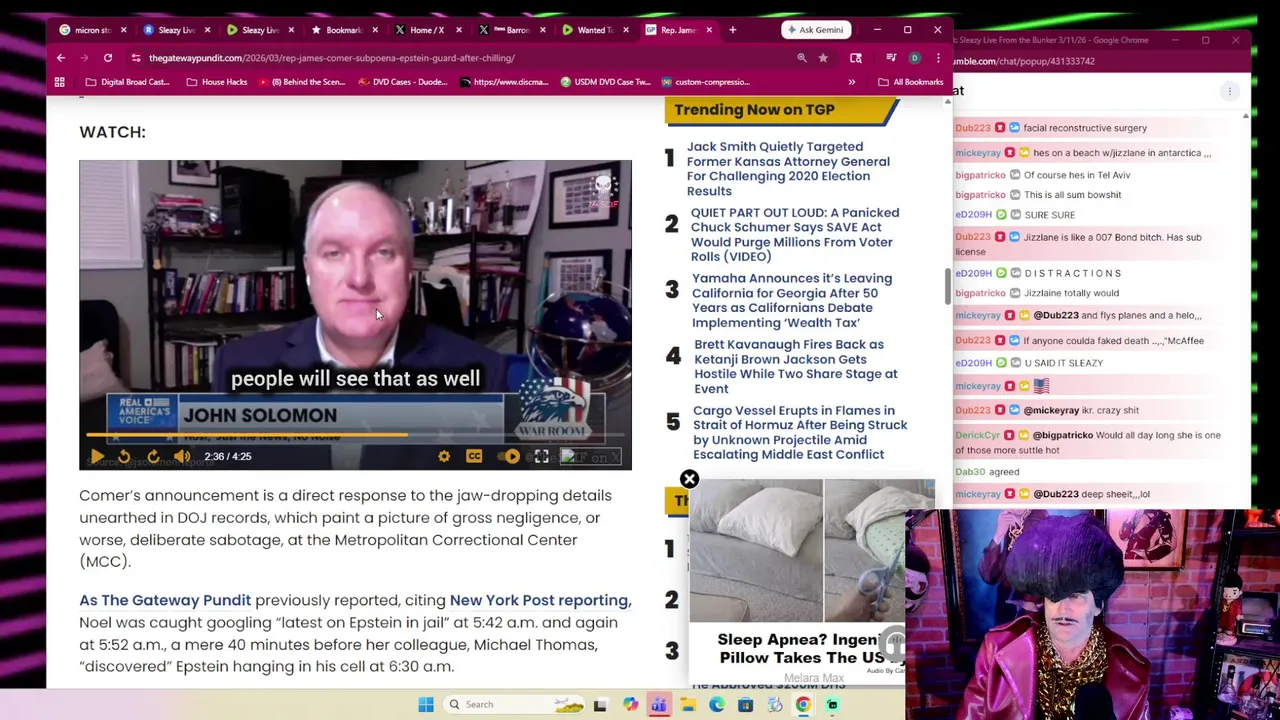Open Cargo Vessel Erupts in Flames article
Screen dimensions: 1280x720
coord(800,432)
